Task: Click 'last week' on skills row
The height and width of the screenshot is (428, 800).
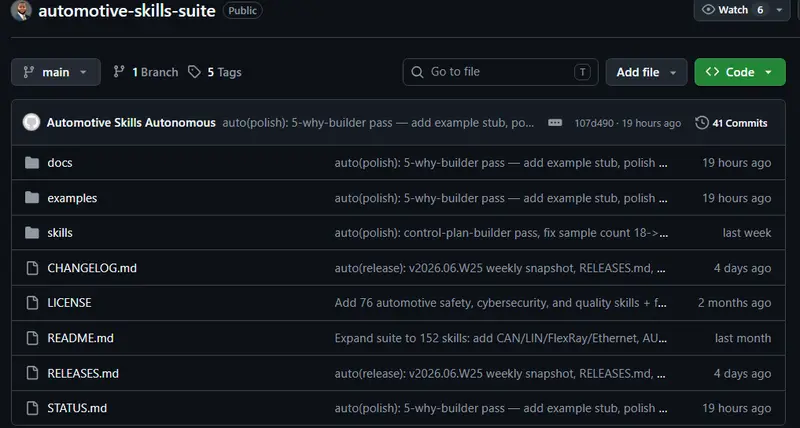Action: pyautogui.click(x=747, y=233)
